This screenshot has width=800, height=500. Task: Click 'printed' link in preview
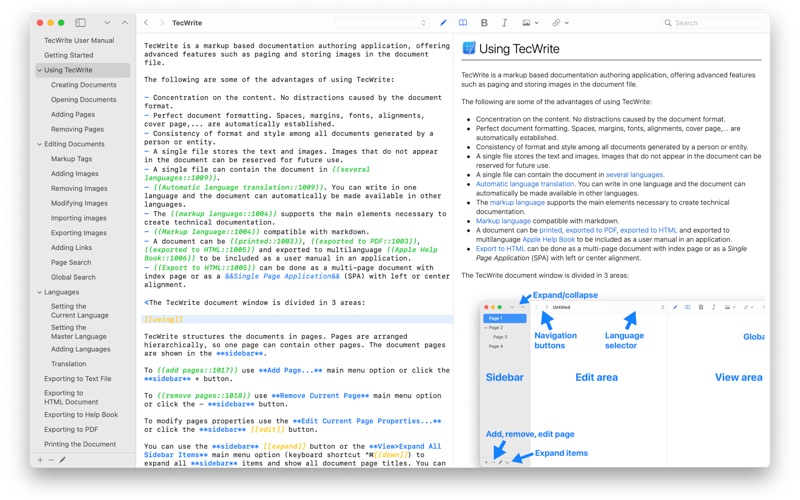pyautogui.click(x=551, y=230)
